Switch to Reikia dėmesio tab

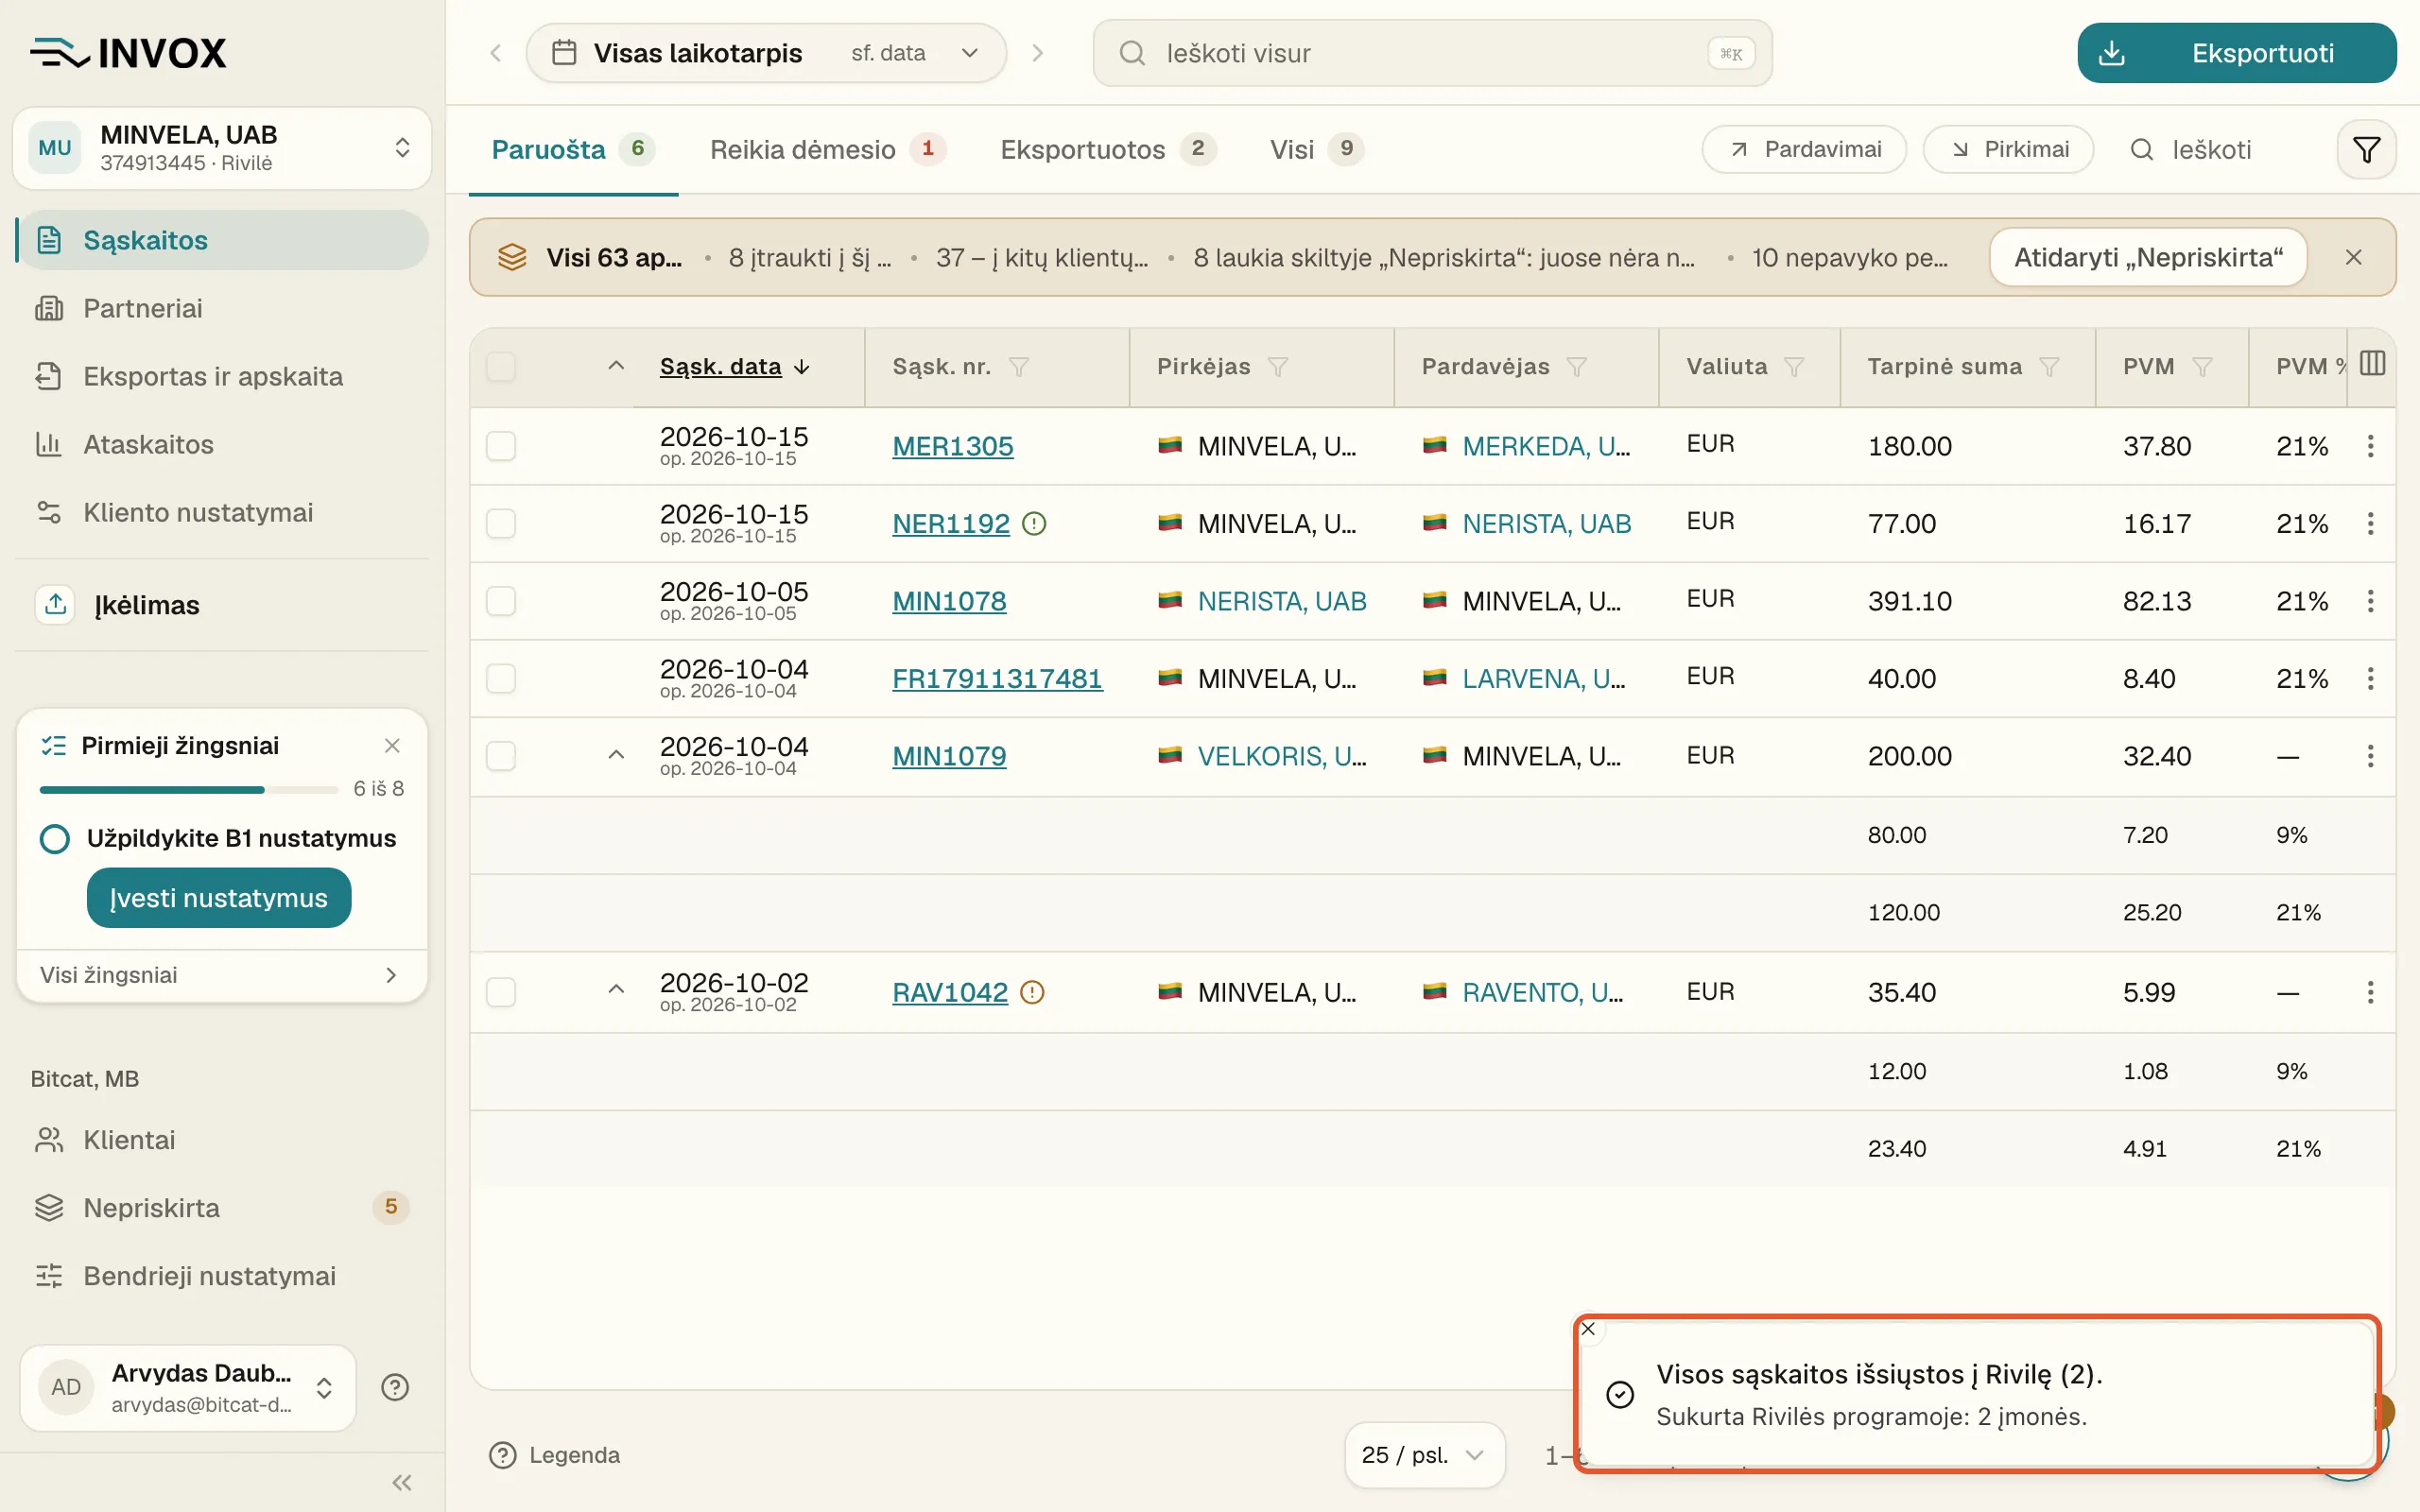[x=828, y=150]
